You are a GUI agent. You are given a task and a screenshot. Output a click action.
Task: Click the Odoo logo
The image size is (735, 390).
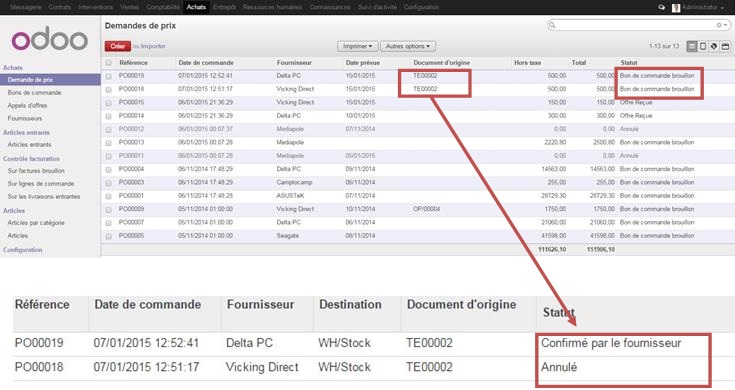pyautogui.click(x=50, y=39)
